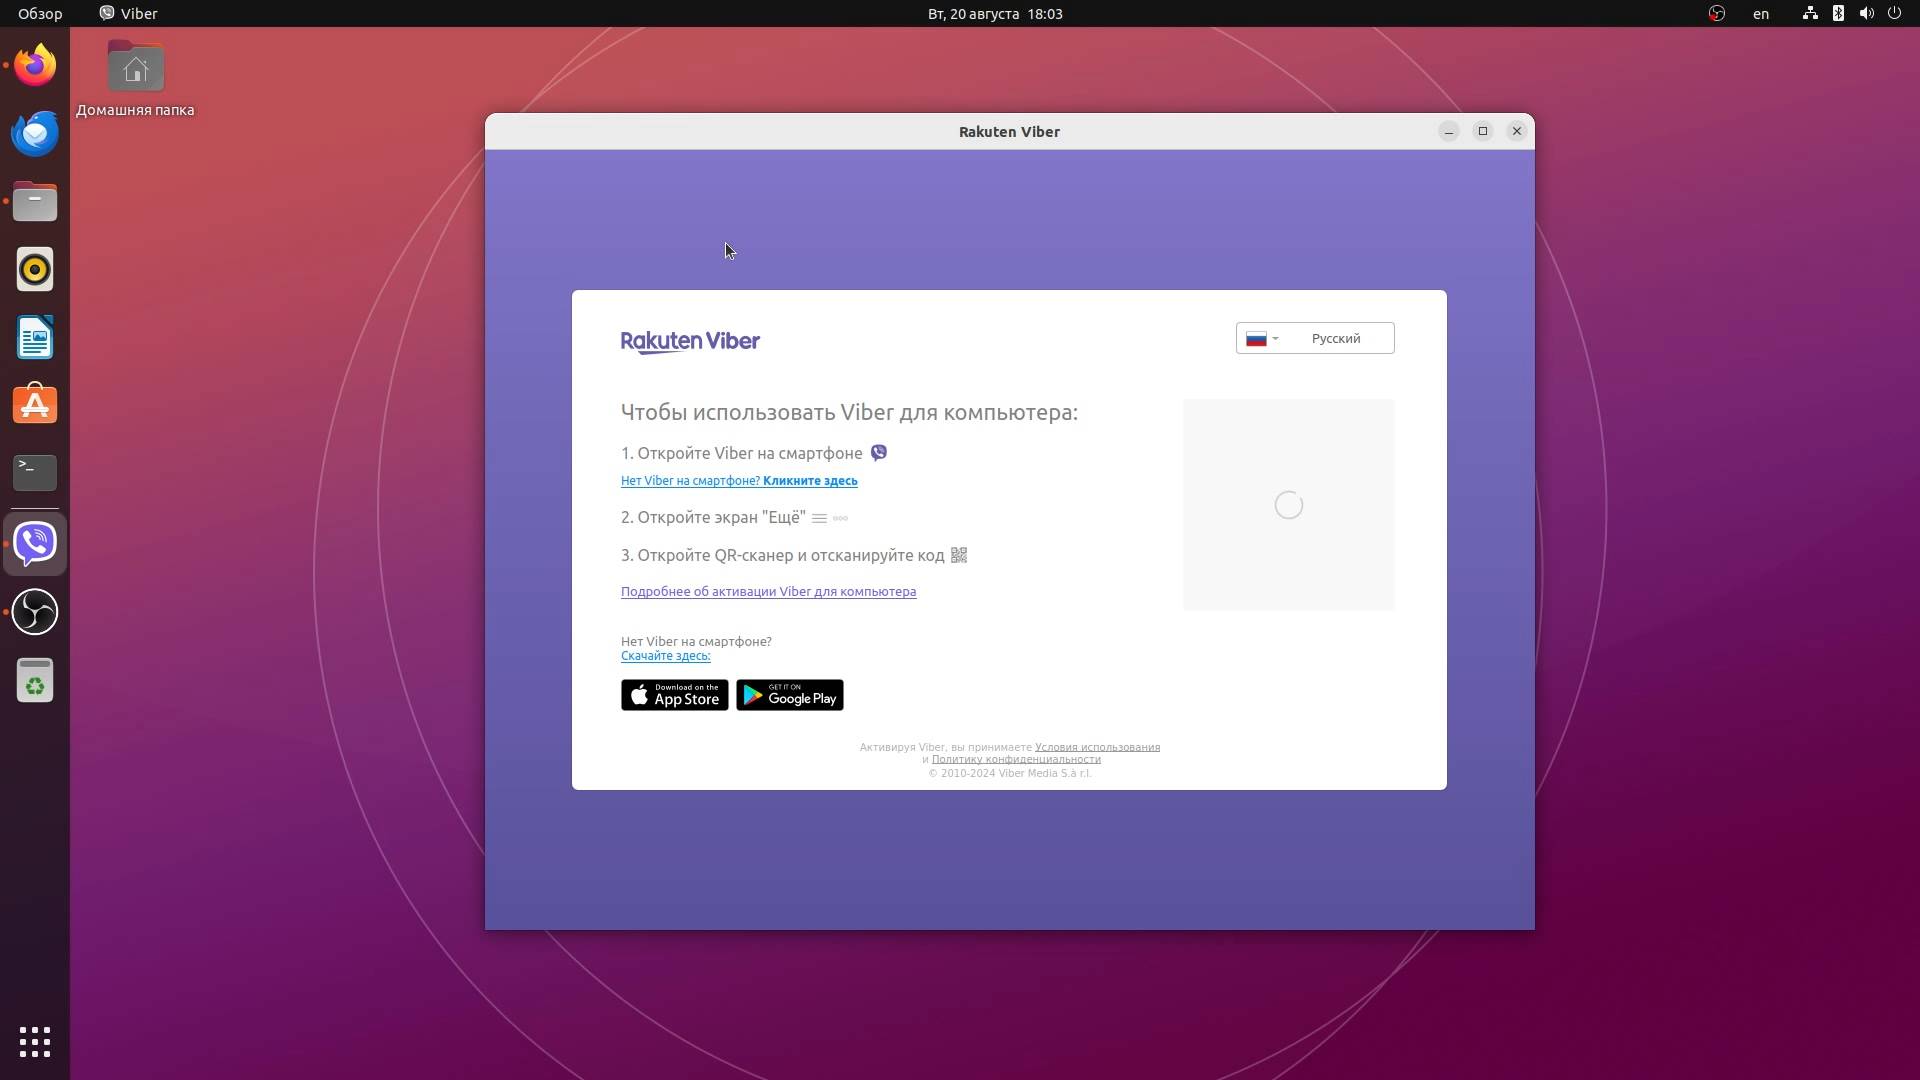Open Viber from the Ubuntu dock
The width and height of the screenshot is (1920, 1080).
point(35,543)
